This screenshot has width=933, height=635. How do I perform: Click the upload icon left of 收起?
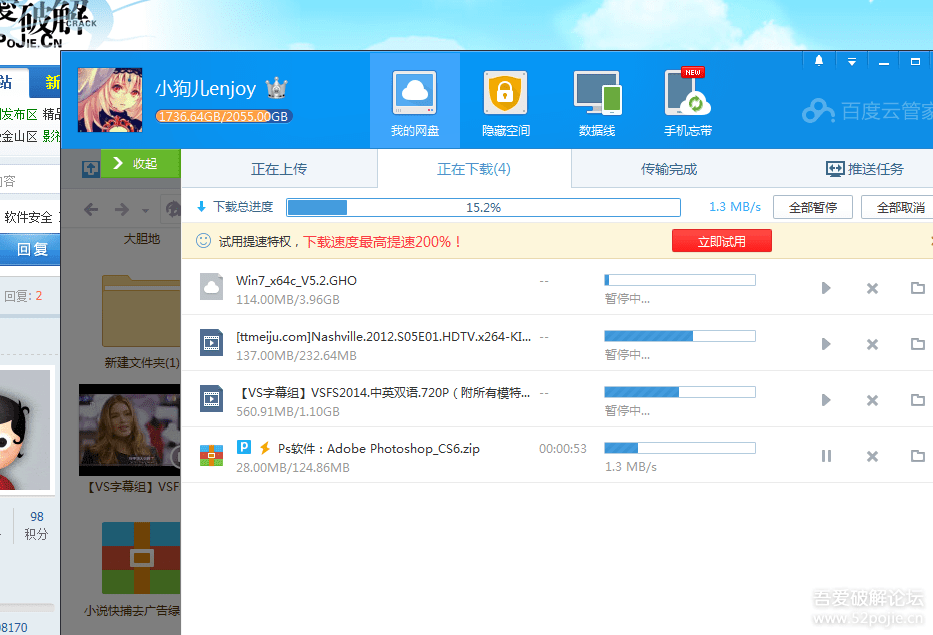point(90,169)
